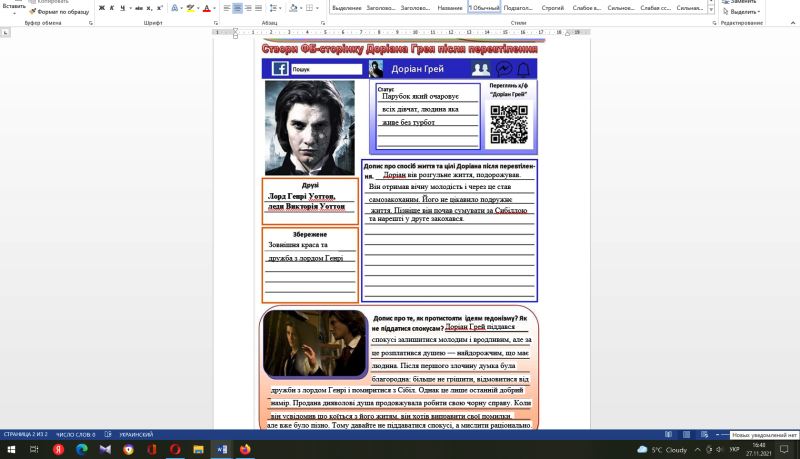Toggle superscript formatting (x²)

point(160,8)
